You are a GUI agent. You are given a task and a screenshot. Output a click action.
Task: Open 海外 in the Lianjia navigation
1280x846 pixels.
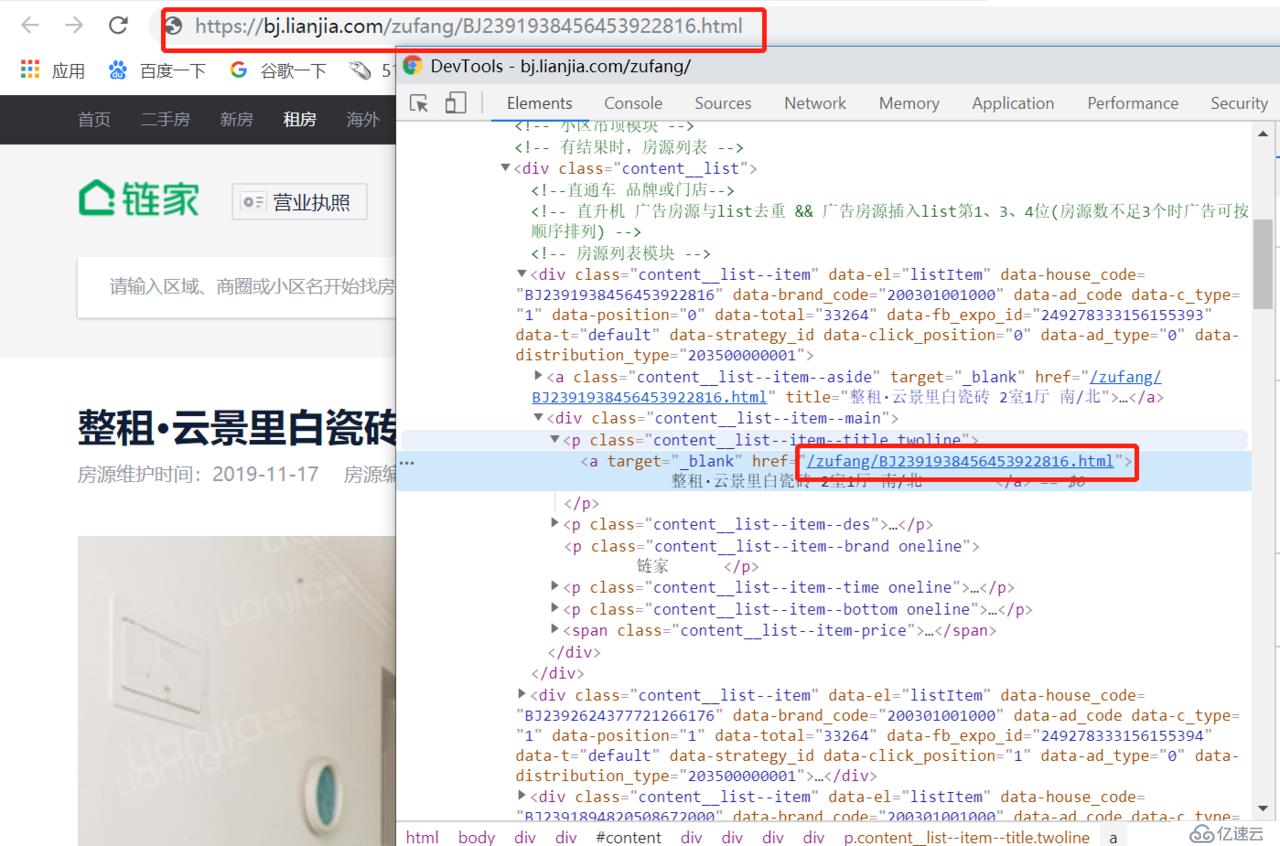[363, 119]
